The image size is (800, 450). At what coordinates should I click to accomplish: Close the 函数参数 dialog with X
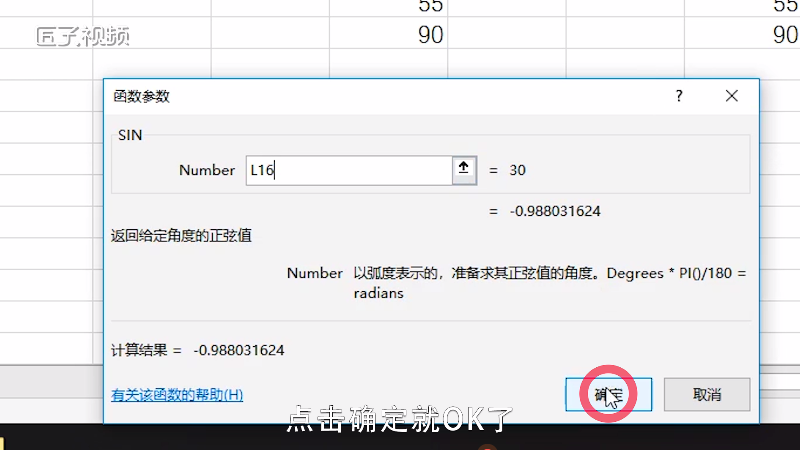pyautogui.click(x=732, y=96)
